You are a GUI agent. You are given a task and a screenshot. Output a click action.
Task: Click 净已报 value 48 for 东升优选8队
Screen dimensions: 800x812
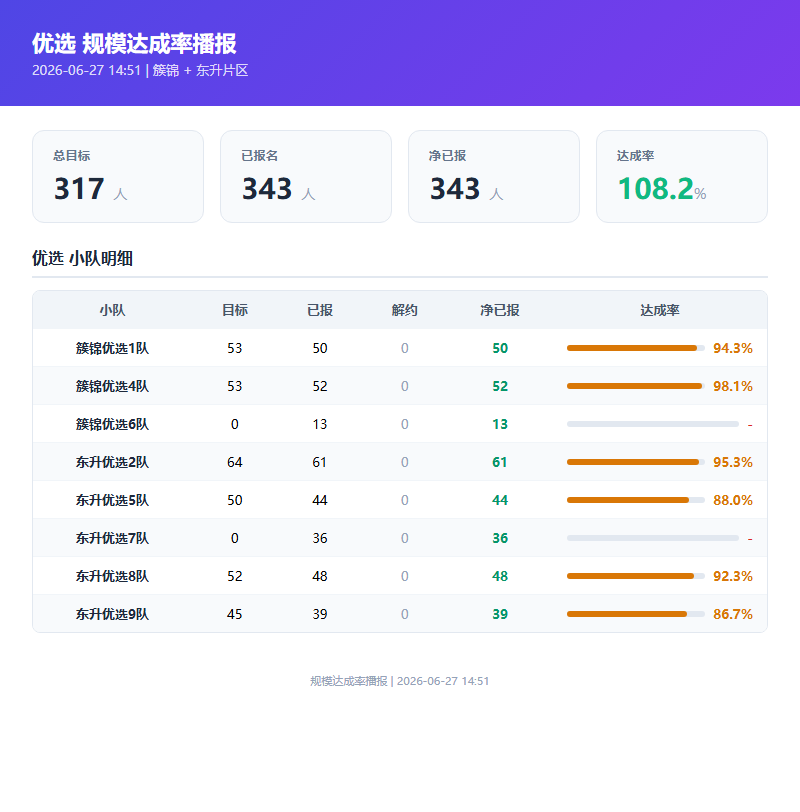tap(500, 576)
